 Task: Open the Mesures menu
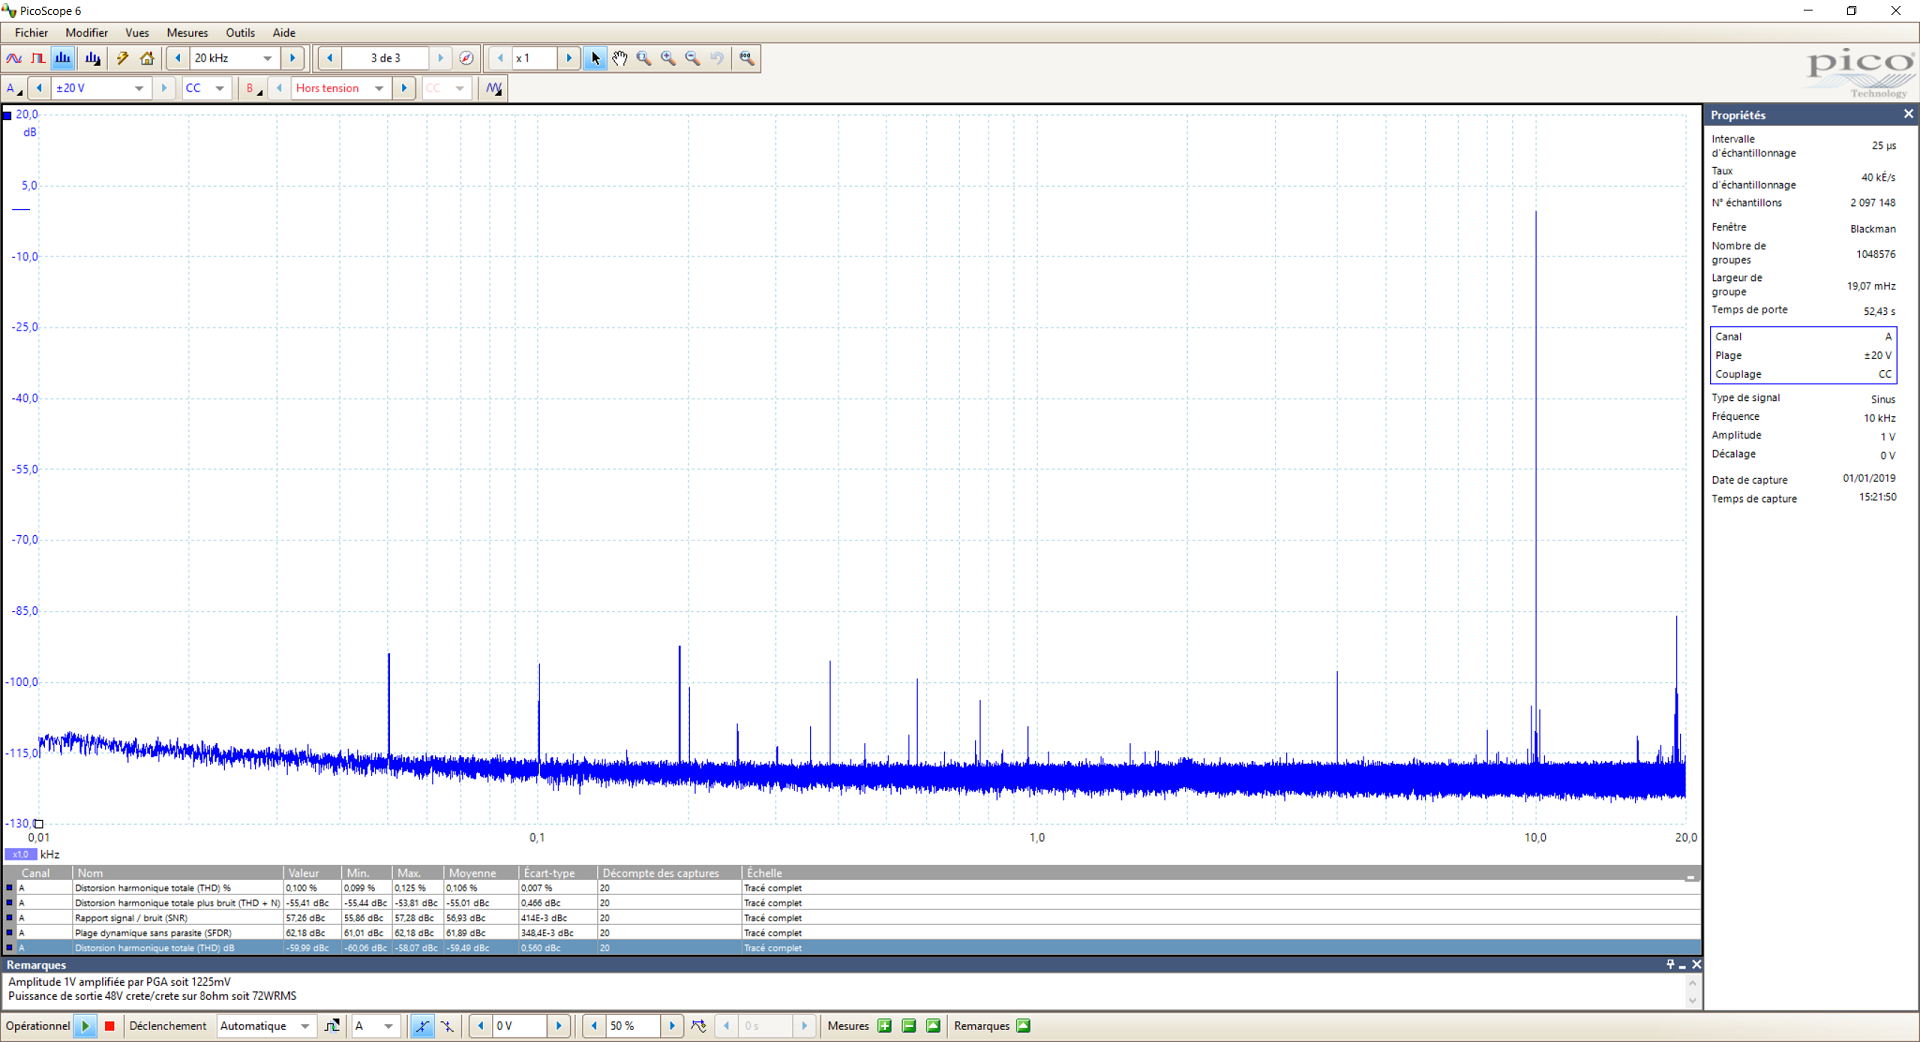click(x=187, y=33)
